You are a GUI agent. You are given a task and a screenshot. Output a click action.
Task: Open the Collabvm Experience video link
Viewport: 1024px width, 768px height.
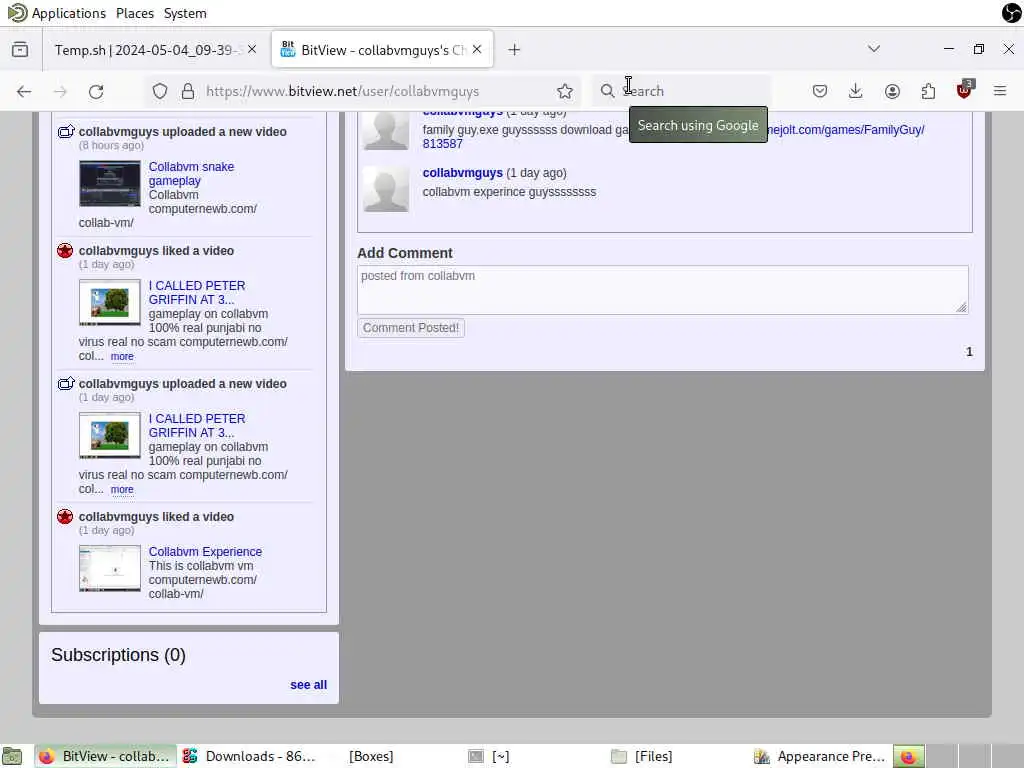(x=205, y=552)
